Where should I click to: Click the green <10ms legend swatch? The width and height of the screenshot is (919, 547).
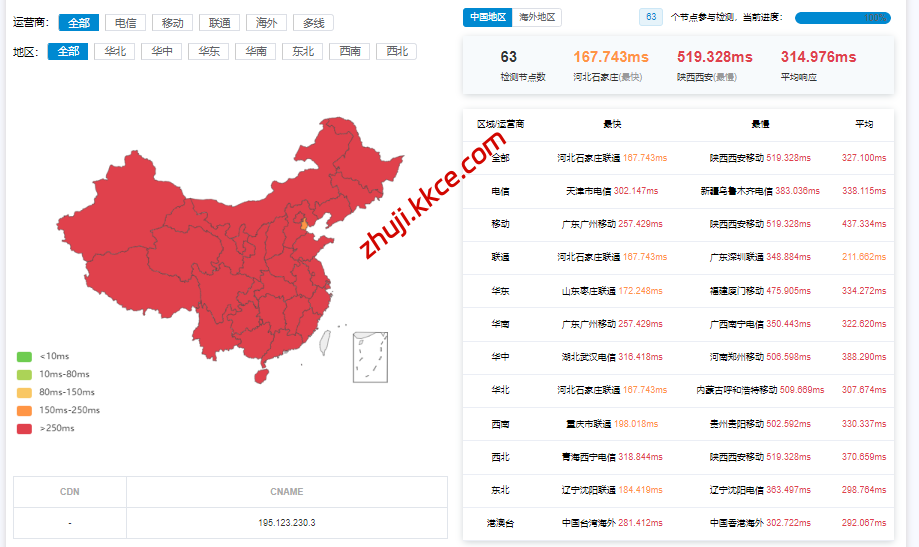pyautogui.click(x=24, y=356)
